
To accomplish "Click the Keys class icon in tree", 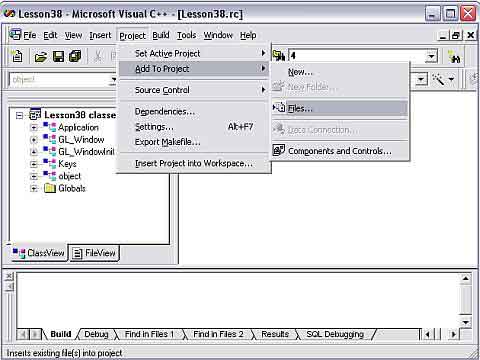I will (50, 164).
